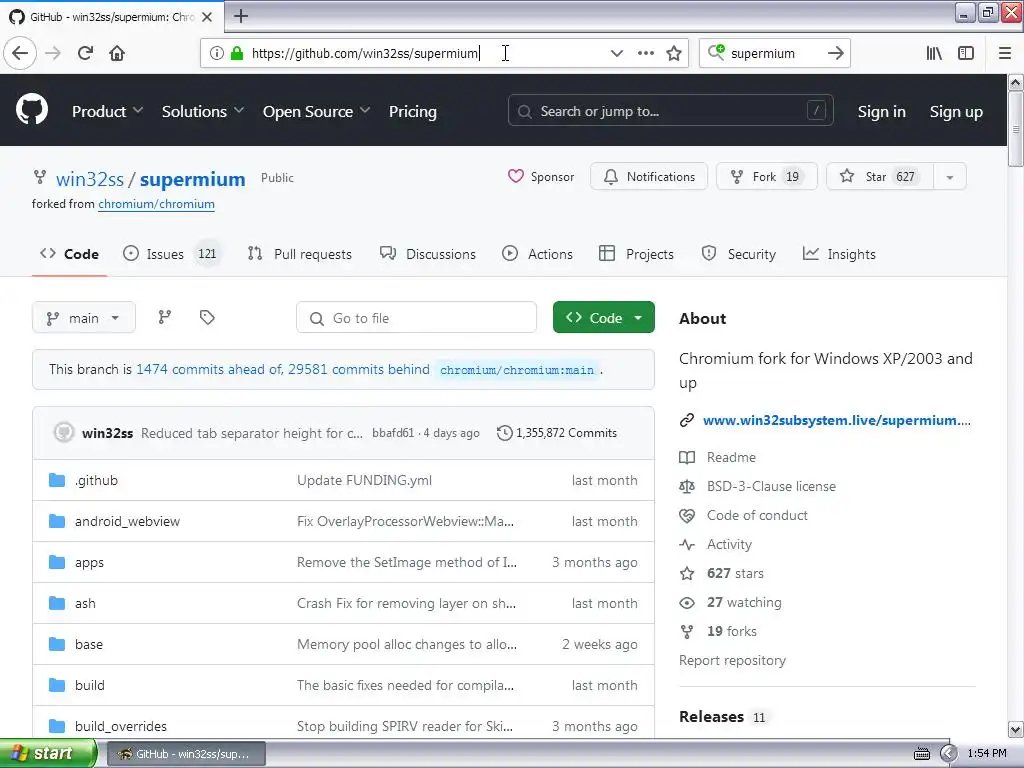Show address bar history dropdown
The width and height of the screenshot is (1024, 768).
click(616, 53)
